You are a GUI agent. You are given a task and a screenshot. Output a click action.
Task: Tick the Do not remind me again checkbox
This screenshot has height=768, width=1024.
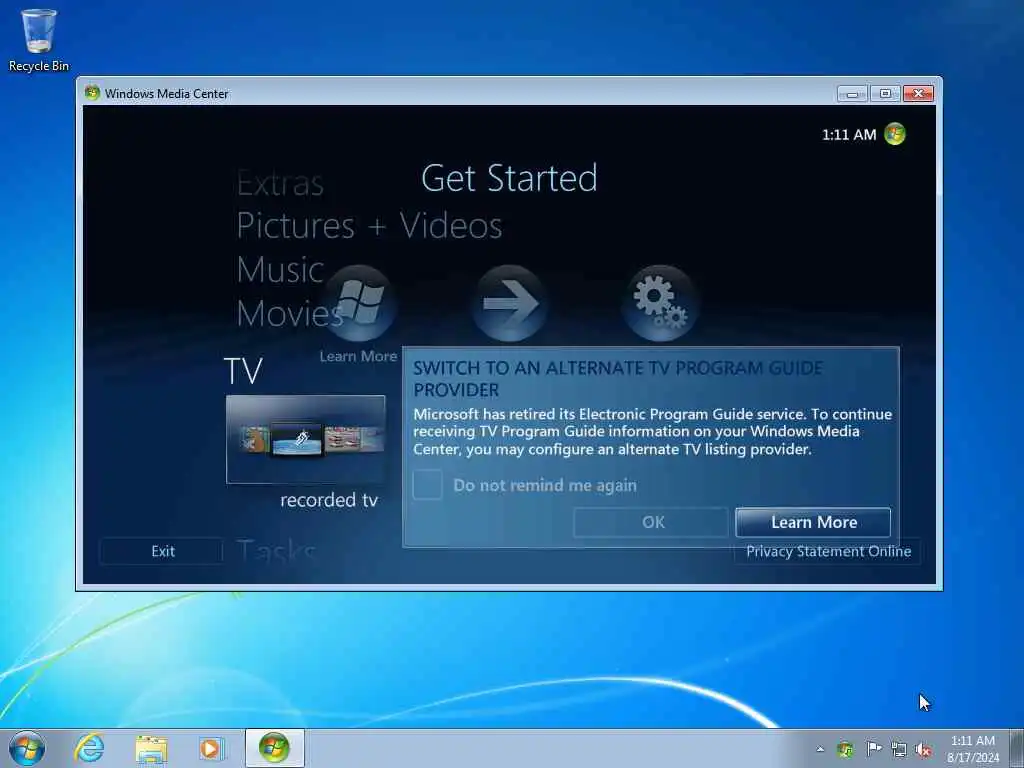click(428, 485)
